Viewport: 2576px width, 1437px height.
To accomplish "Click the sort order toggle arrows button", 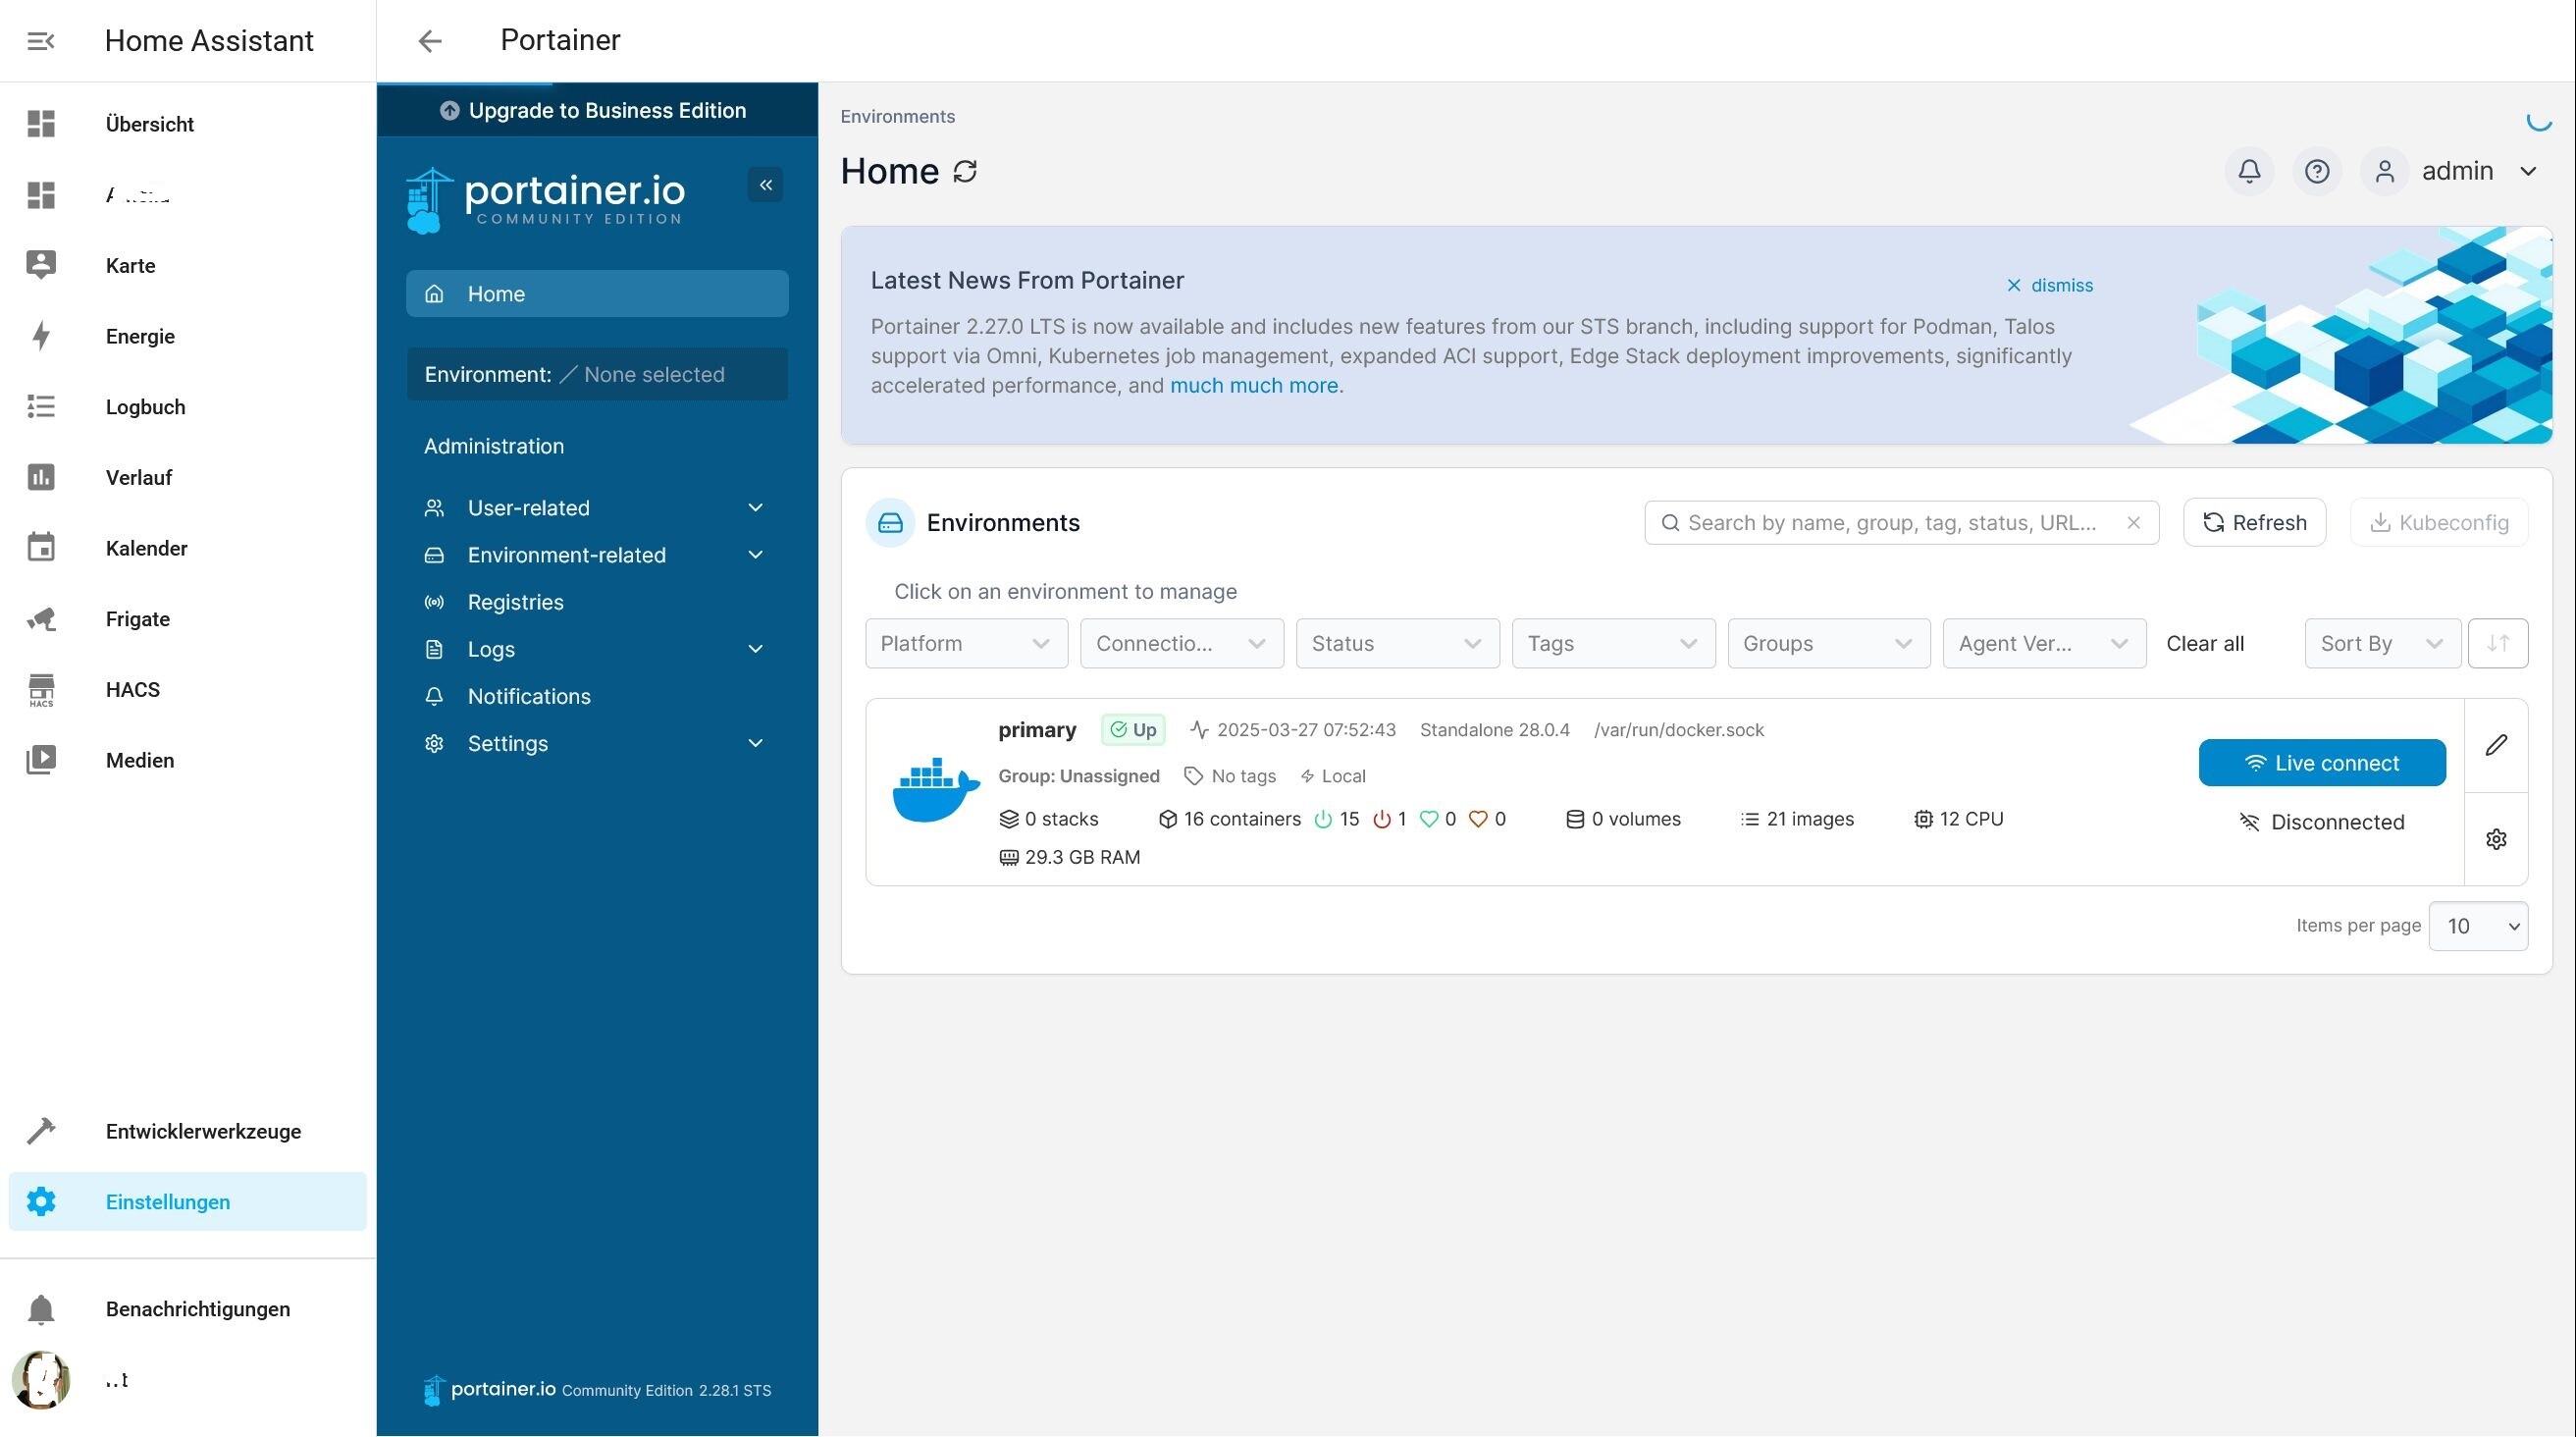I will (x=2497, y=643).
